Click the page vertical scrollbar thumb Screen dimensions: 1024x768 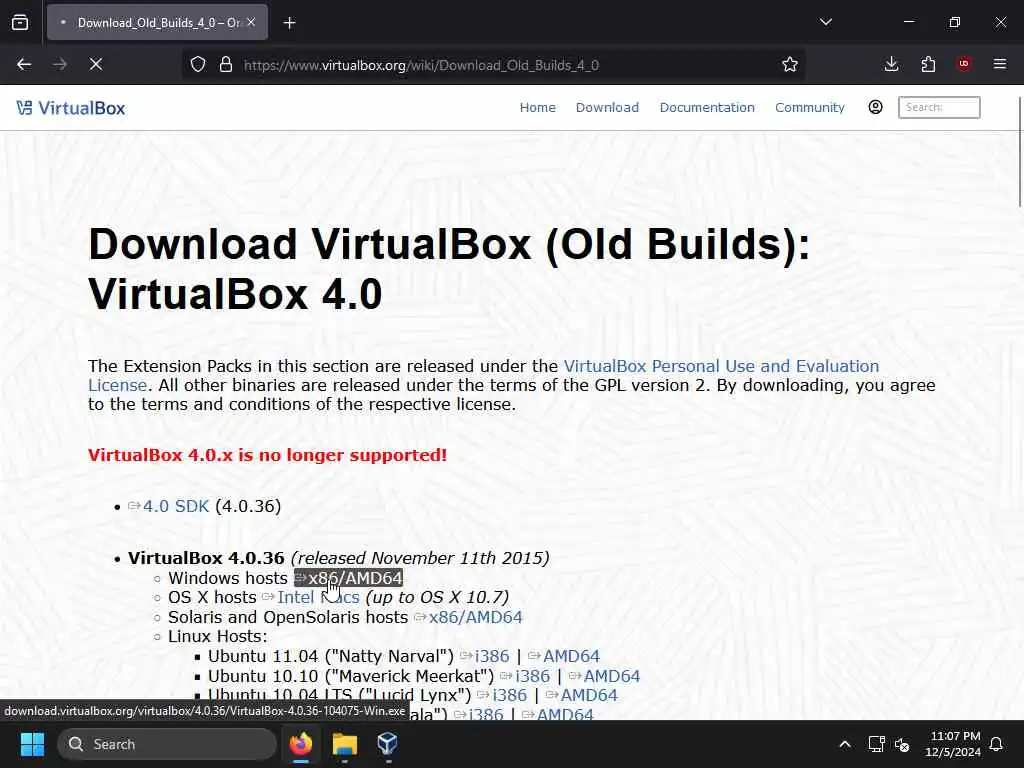pos(1019,152)
